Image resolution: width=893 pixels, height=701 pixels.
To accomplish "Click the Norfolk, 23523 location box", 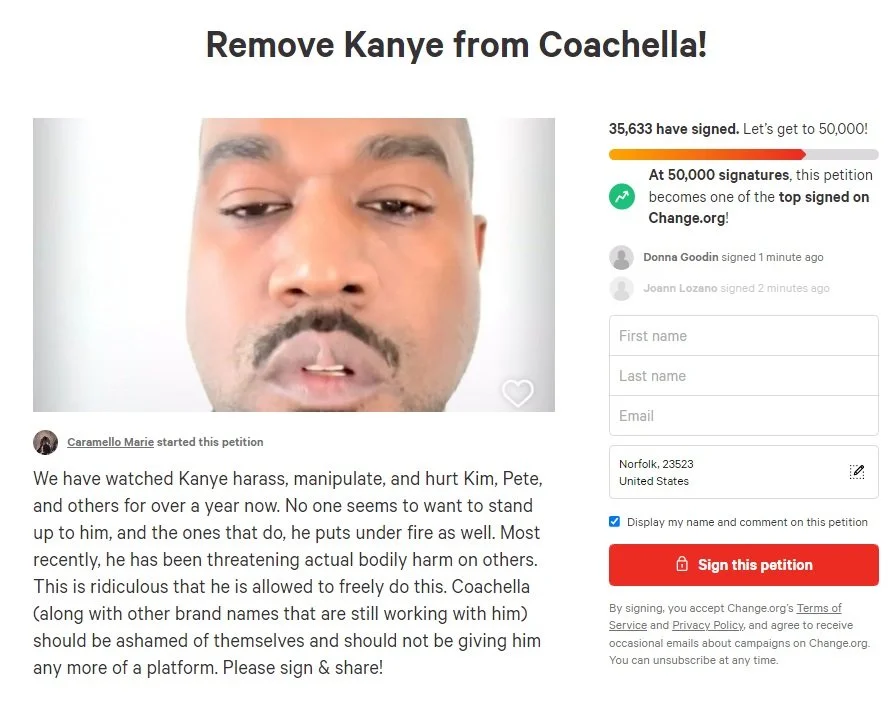I will [743, 472].
